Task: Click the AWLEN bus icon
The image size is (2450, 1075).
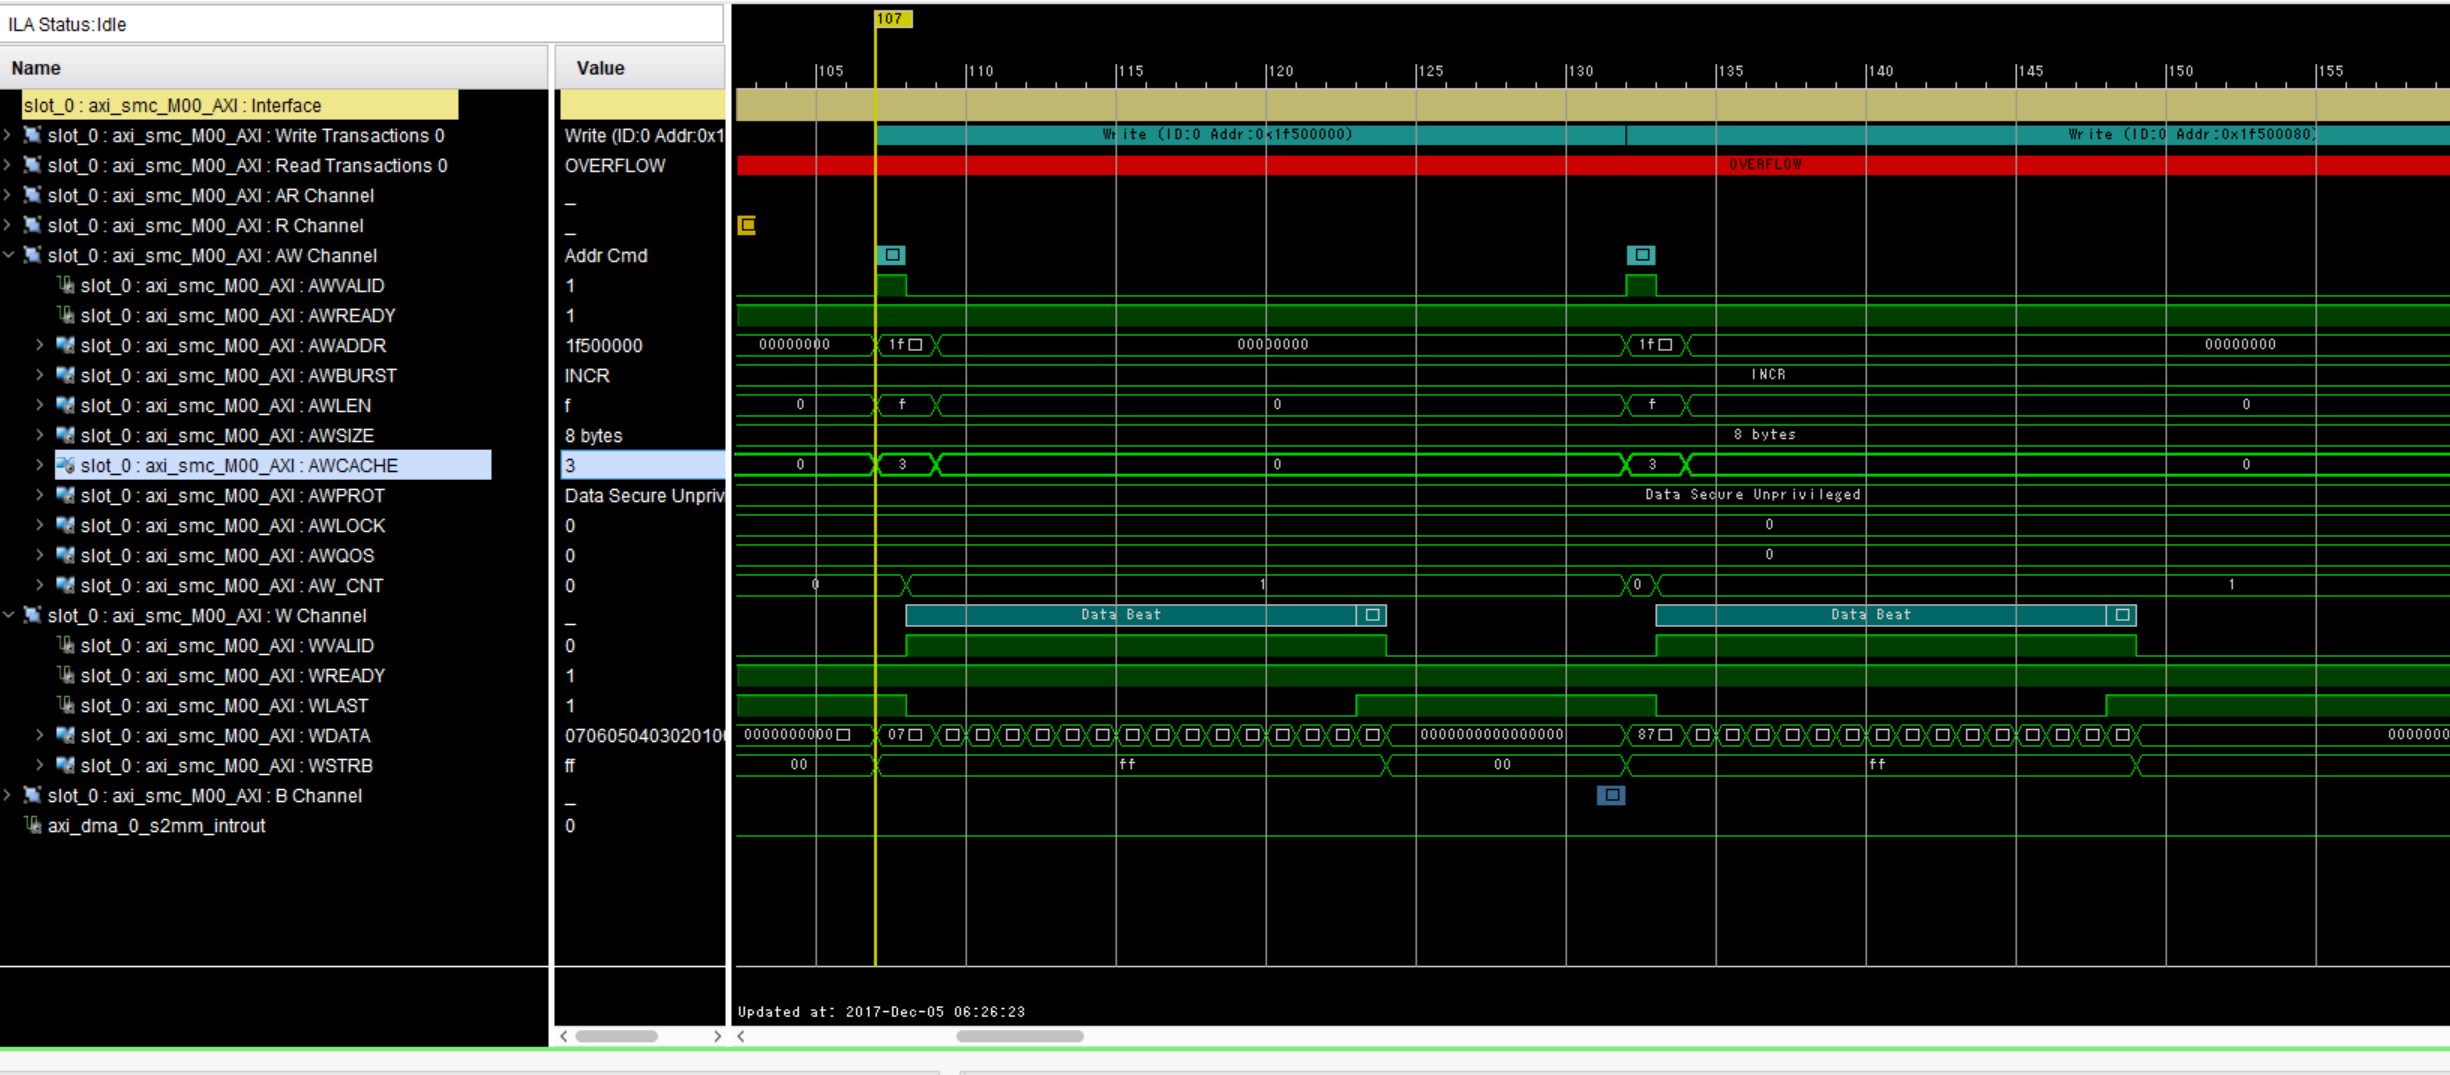Action: (66, 405)
